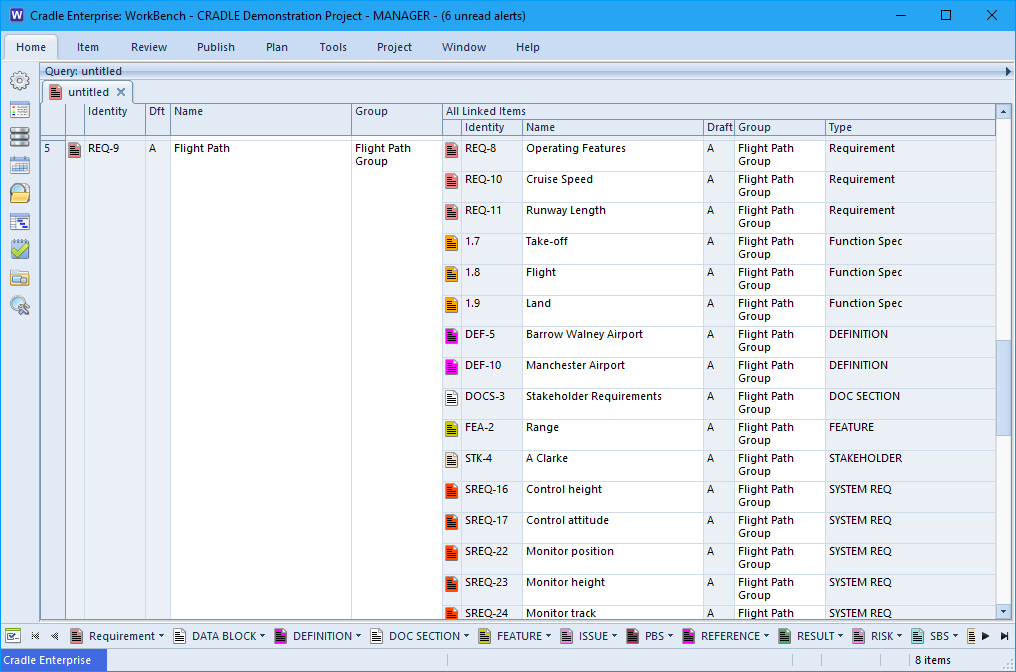The width and height of the screenshot is (1016, 672).
Task: Open the magnifier search icon in sidebar
Action: 19,305
